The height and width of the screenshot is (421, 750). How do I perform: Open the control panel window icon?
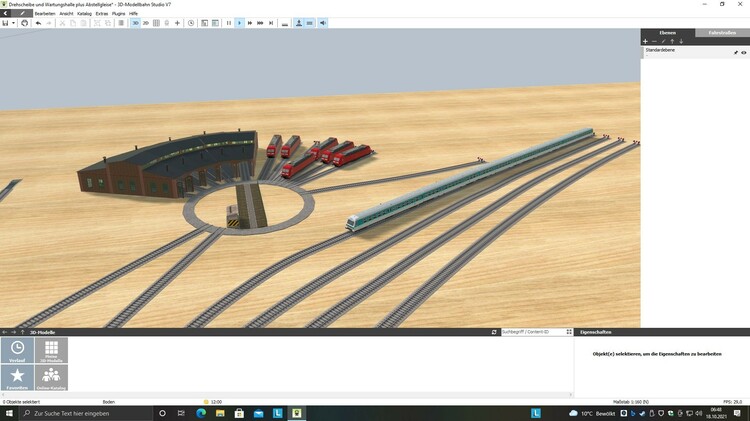tap(215, 23)
